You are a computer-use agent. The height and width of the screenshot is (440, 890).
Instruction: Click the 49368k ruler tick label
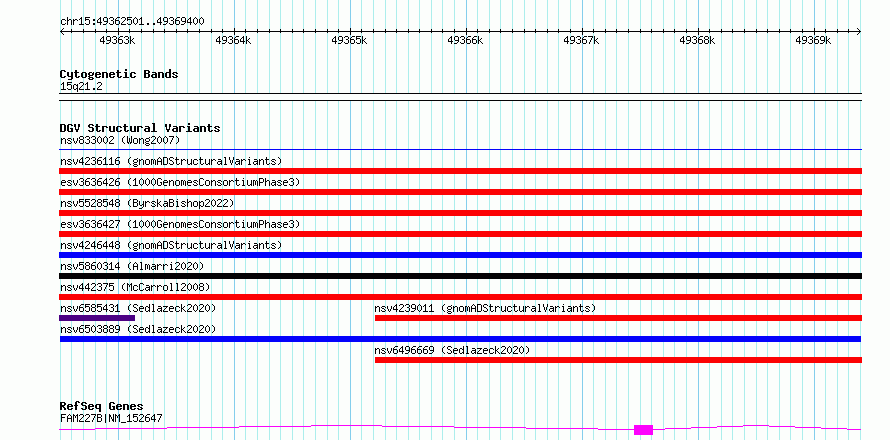pos(697,40)
